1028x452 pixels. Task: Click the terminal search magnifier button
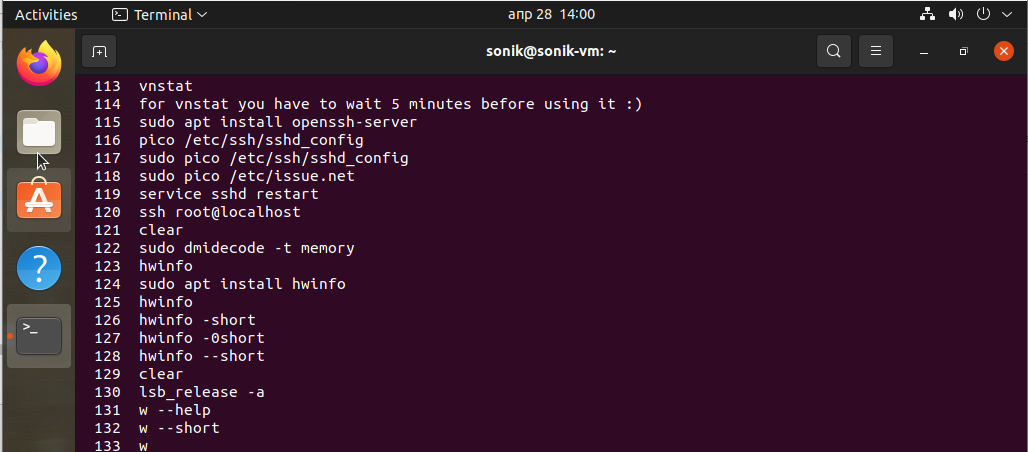coord(833,51)
